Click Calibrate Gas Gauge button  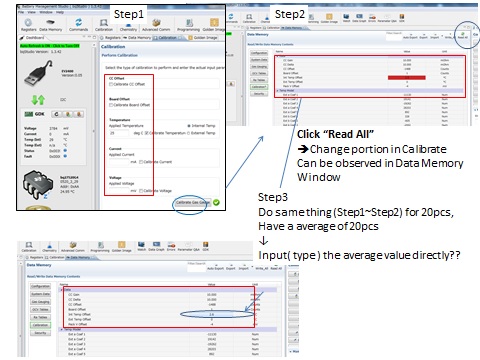193,202
